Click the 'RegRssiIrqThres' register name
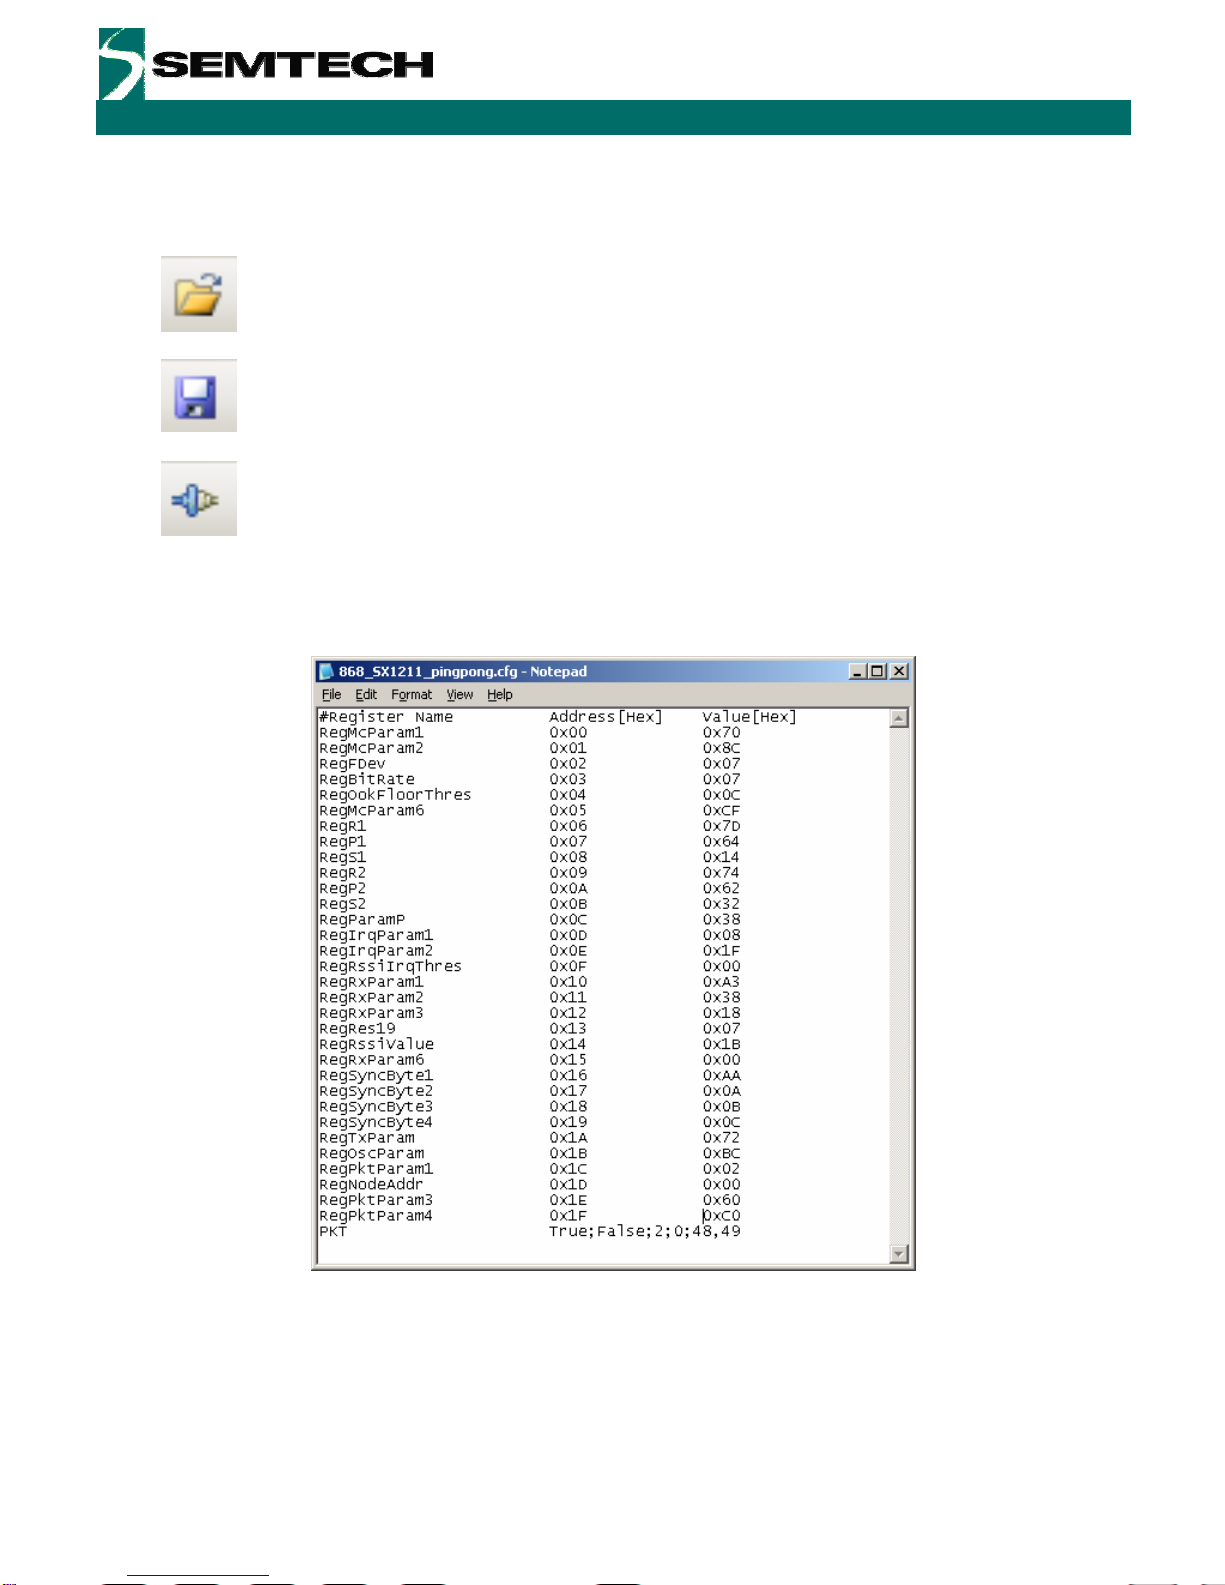Screen dimensions: 1225x1585 point(391,967)
